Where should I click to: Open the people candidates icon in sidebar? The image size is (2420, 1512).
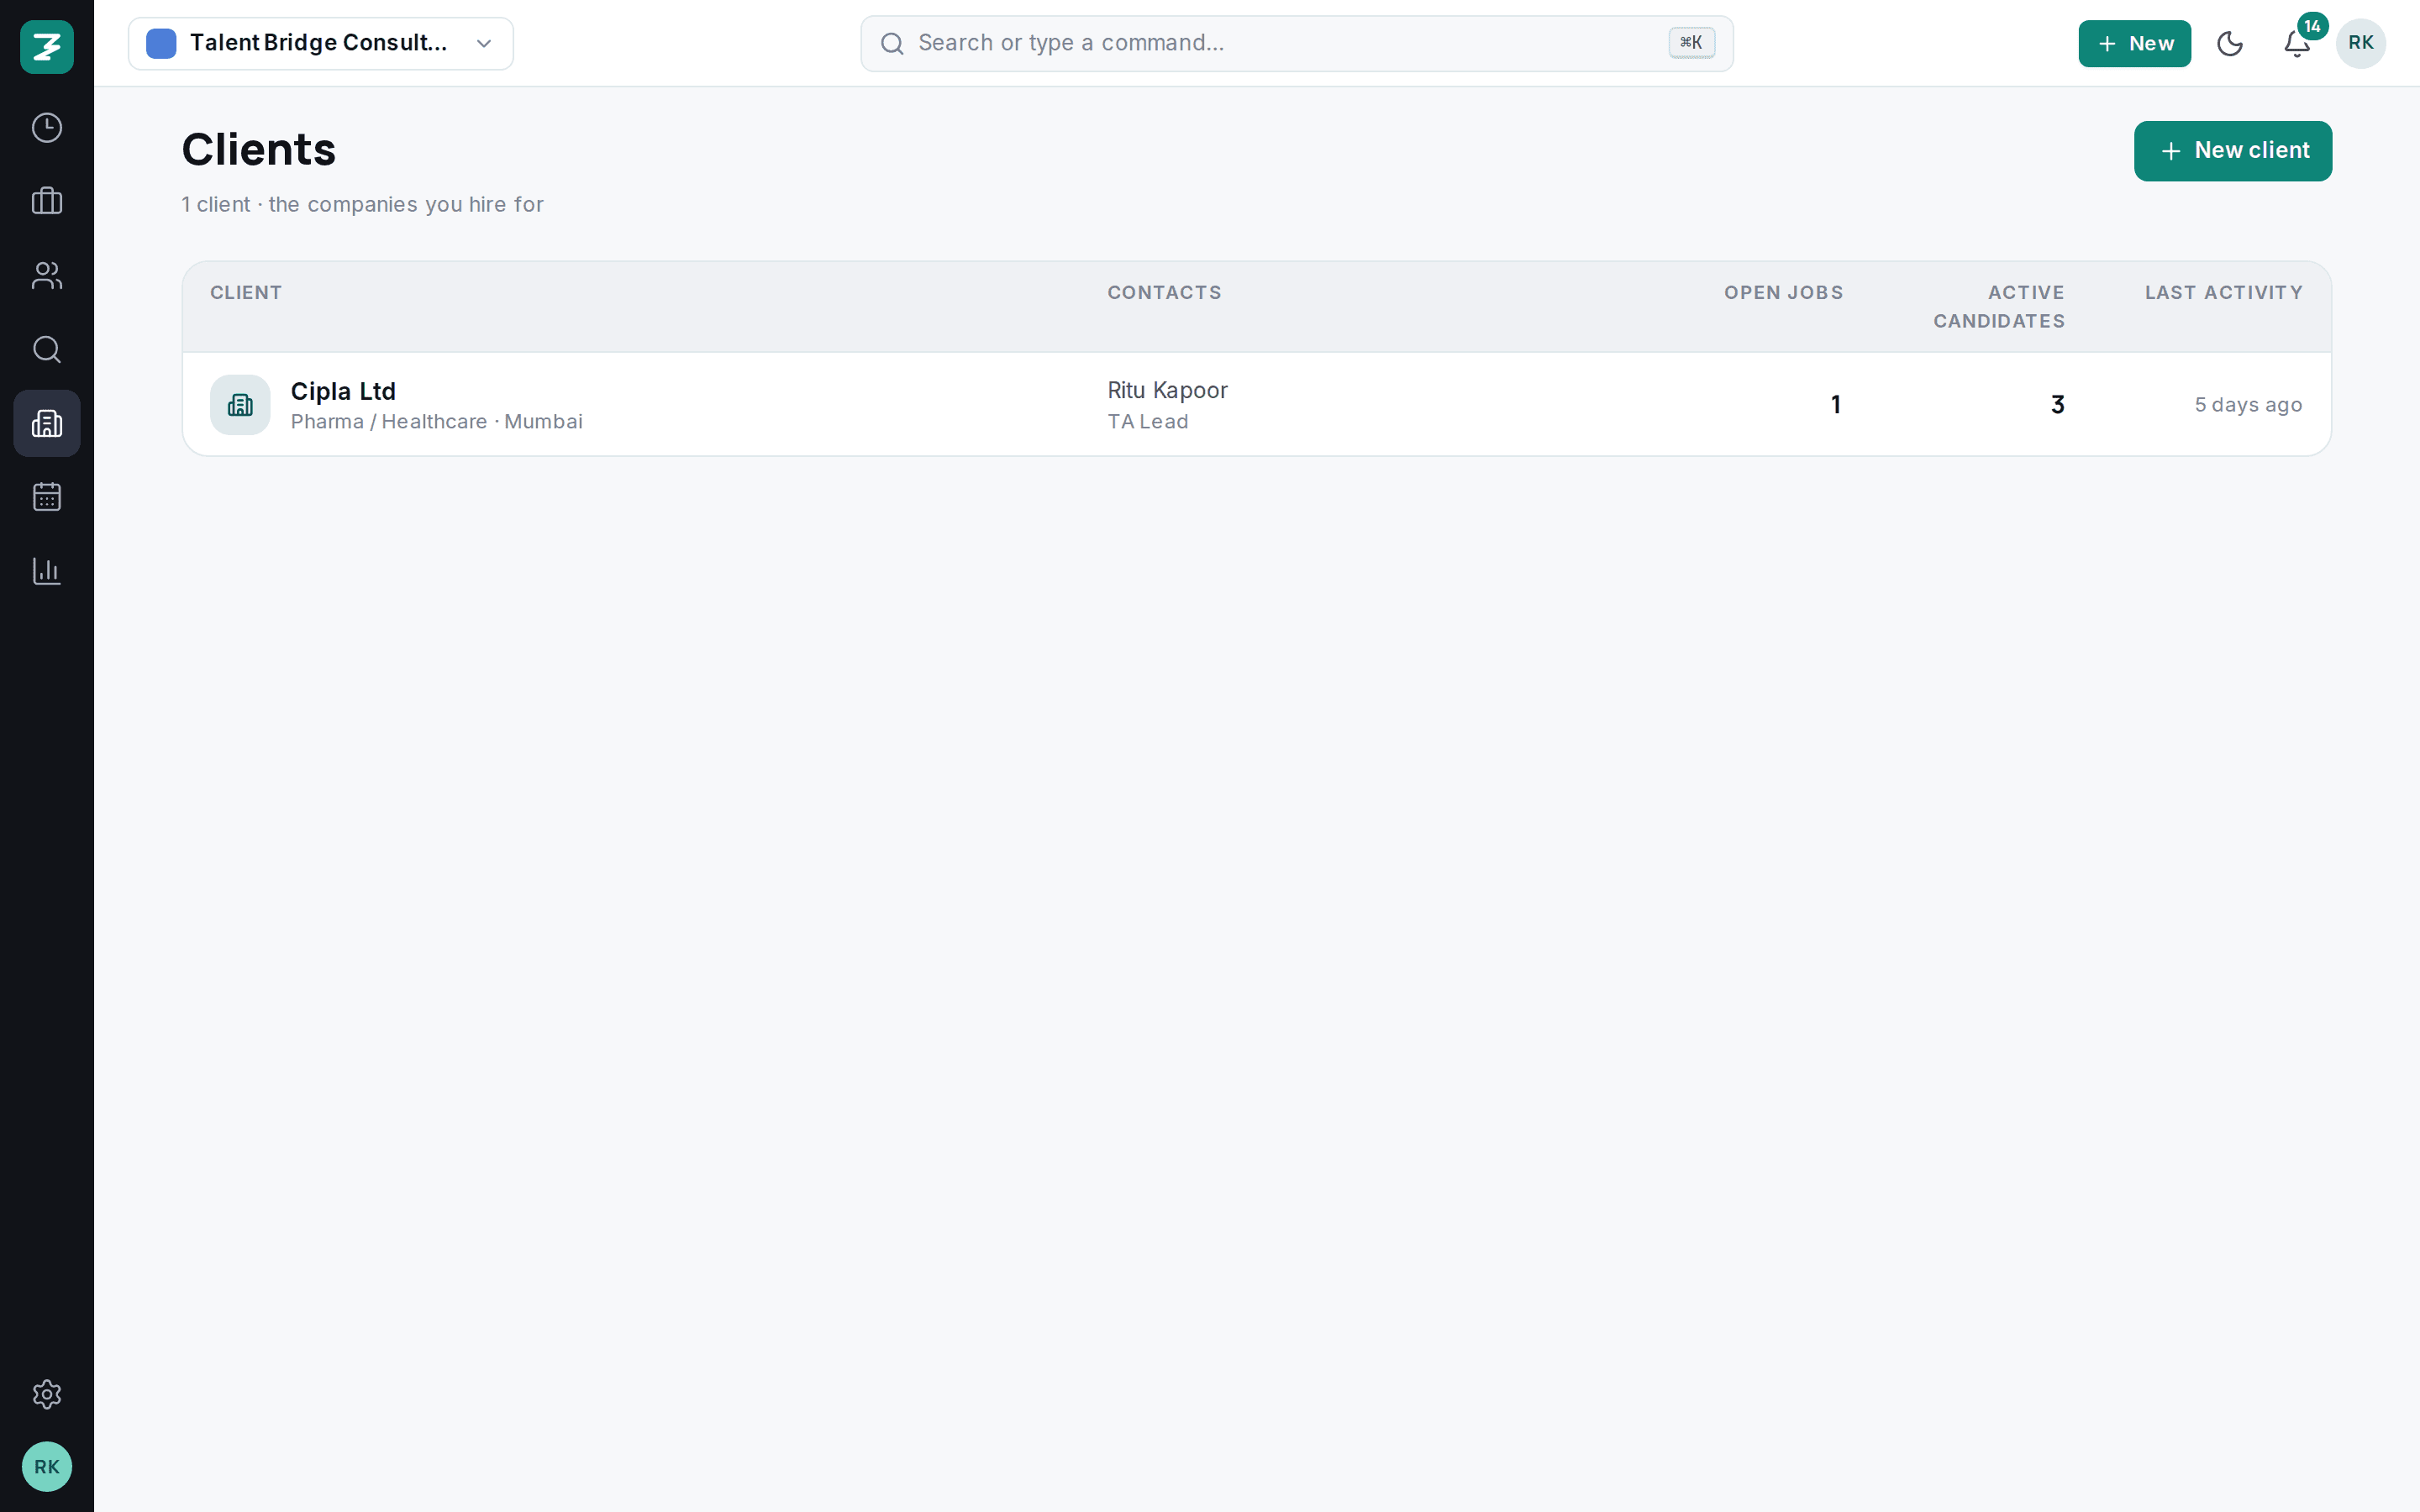coord(47,275)
